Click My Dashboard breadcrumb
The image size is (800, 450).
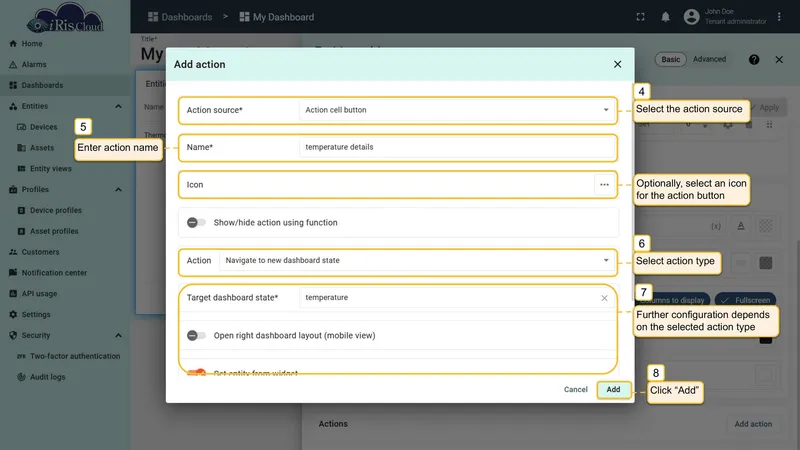pos(277,17)
